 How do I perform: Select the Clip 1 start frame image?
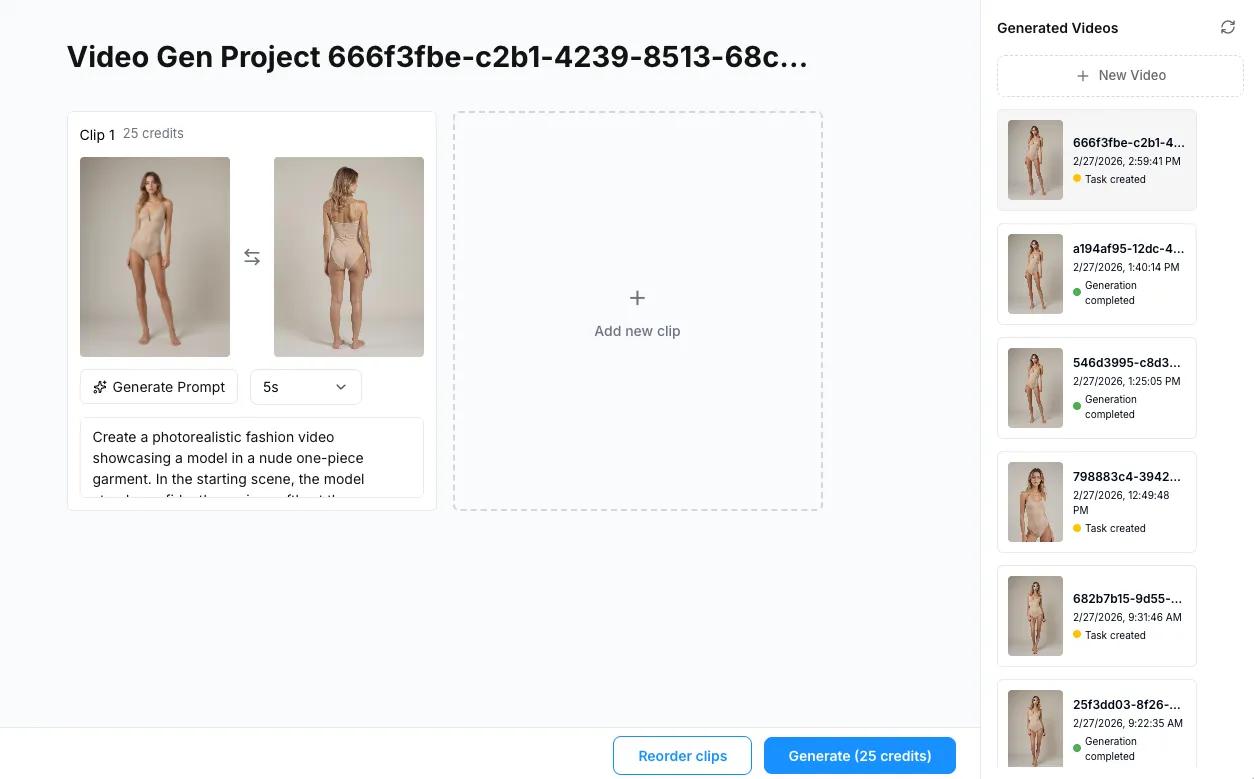coord(155,257)
